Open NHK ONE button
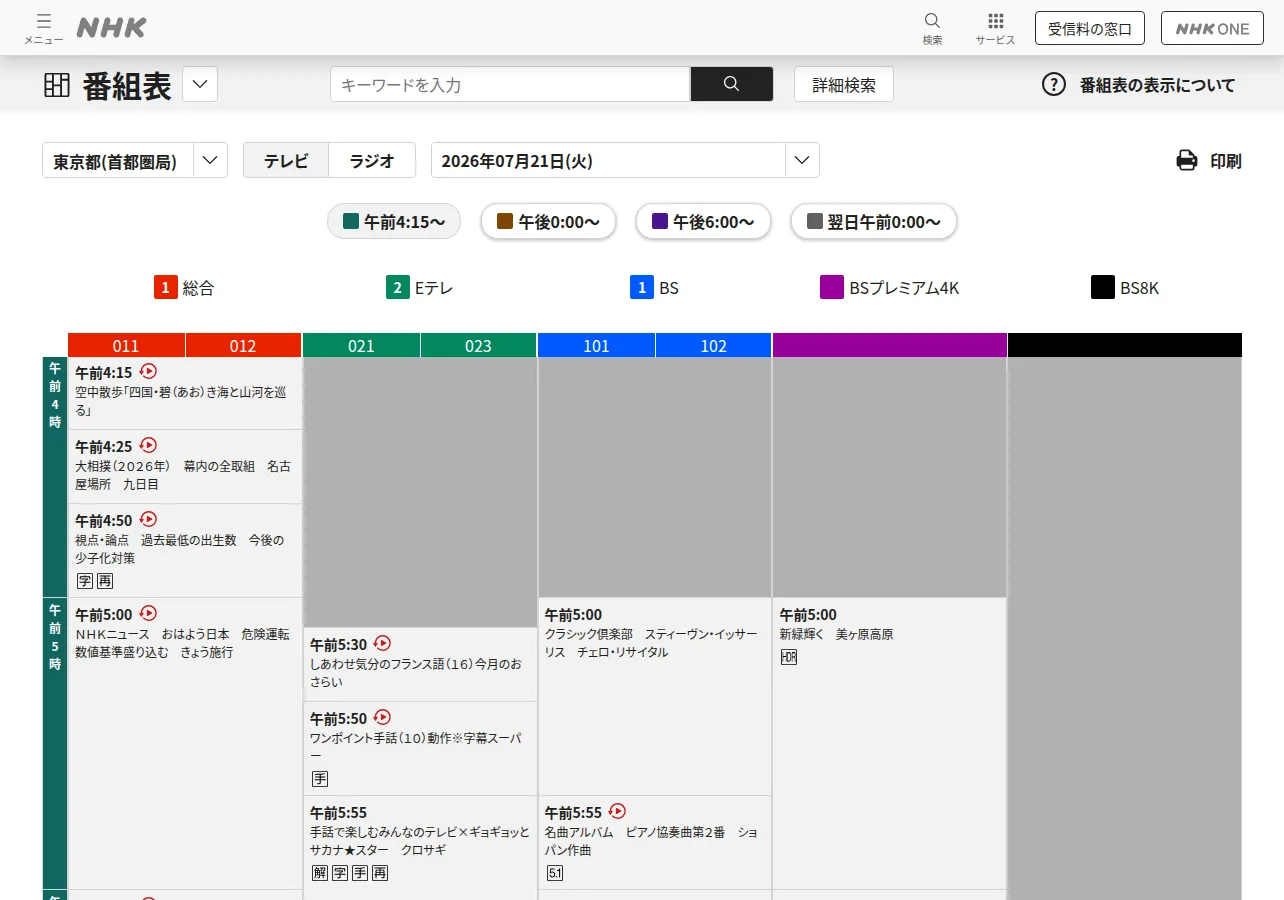The height and width of the screenshot is (900, 1284). [1212, 28]
